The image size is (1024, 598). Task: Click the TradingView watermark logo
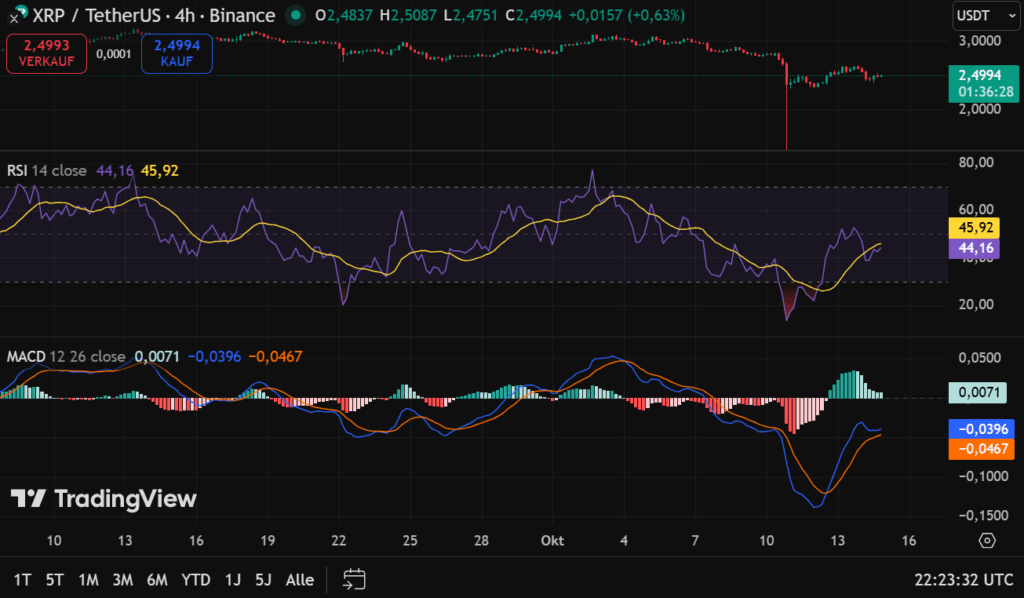103,498
